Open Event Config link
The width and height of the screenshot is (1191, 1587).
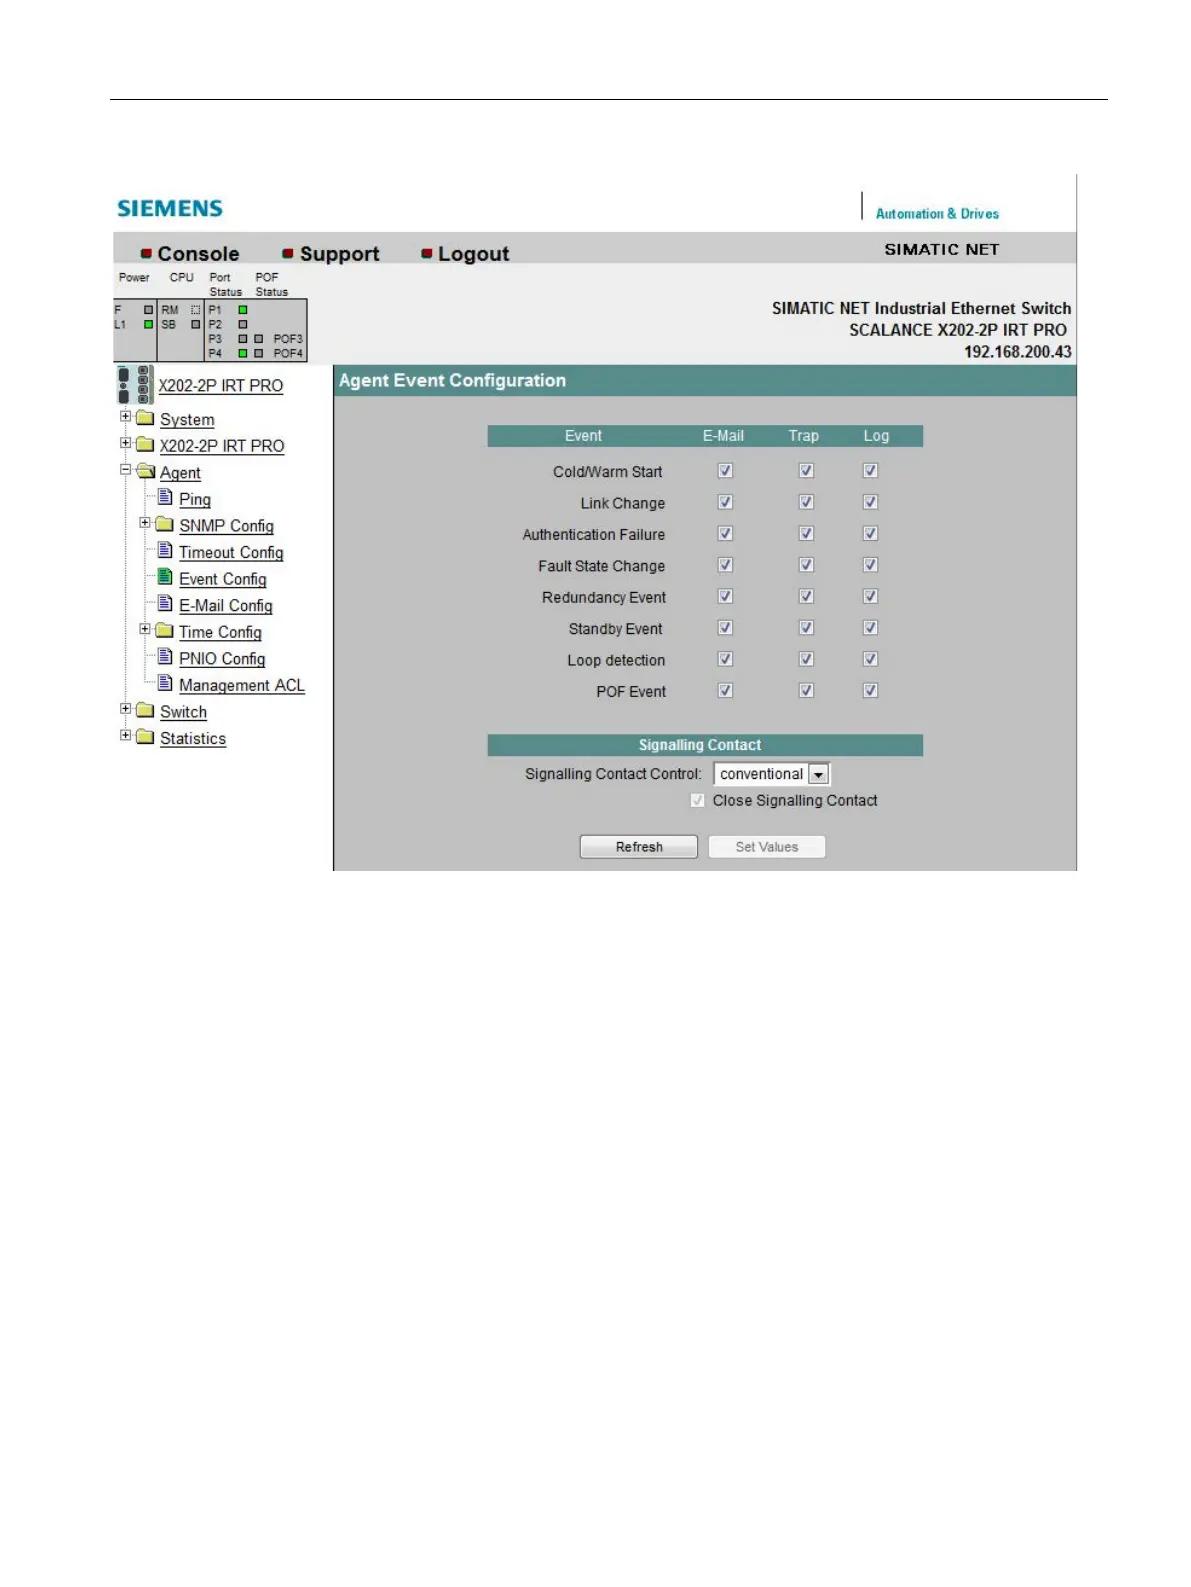click(x=223, y=579)
